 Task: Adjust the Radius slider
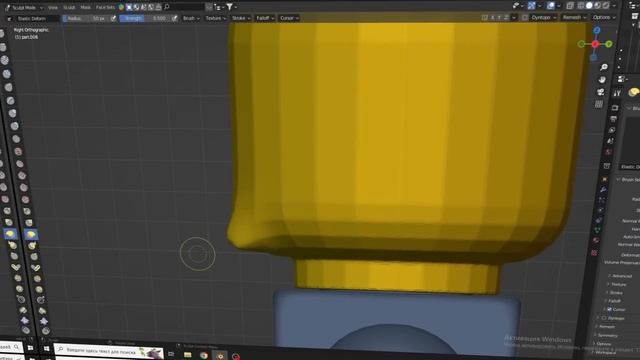click(x=87, y=18)
